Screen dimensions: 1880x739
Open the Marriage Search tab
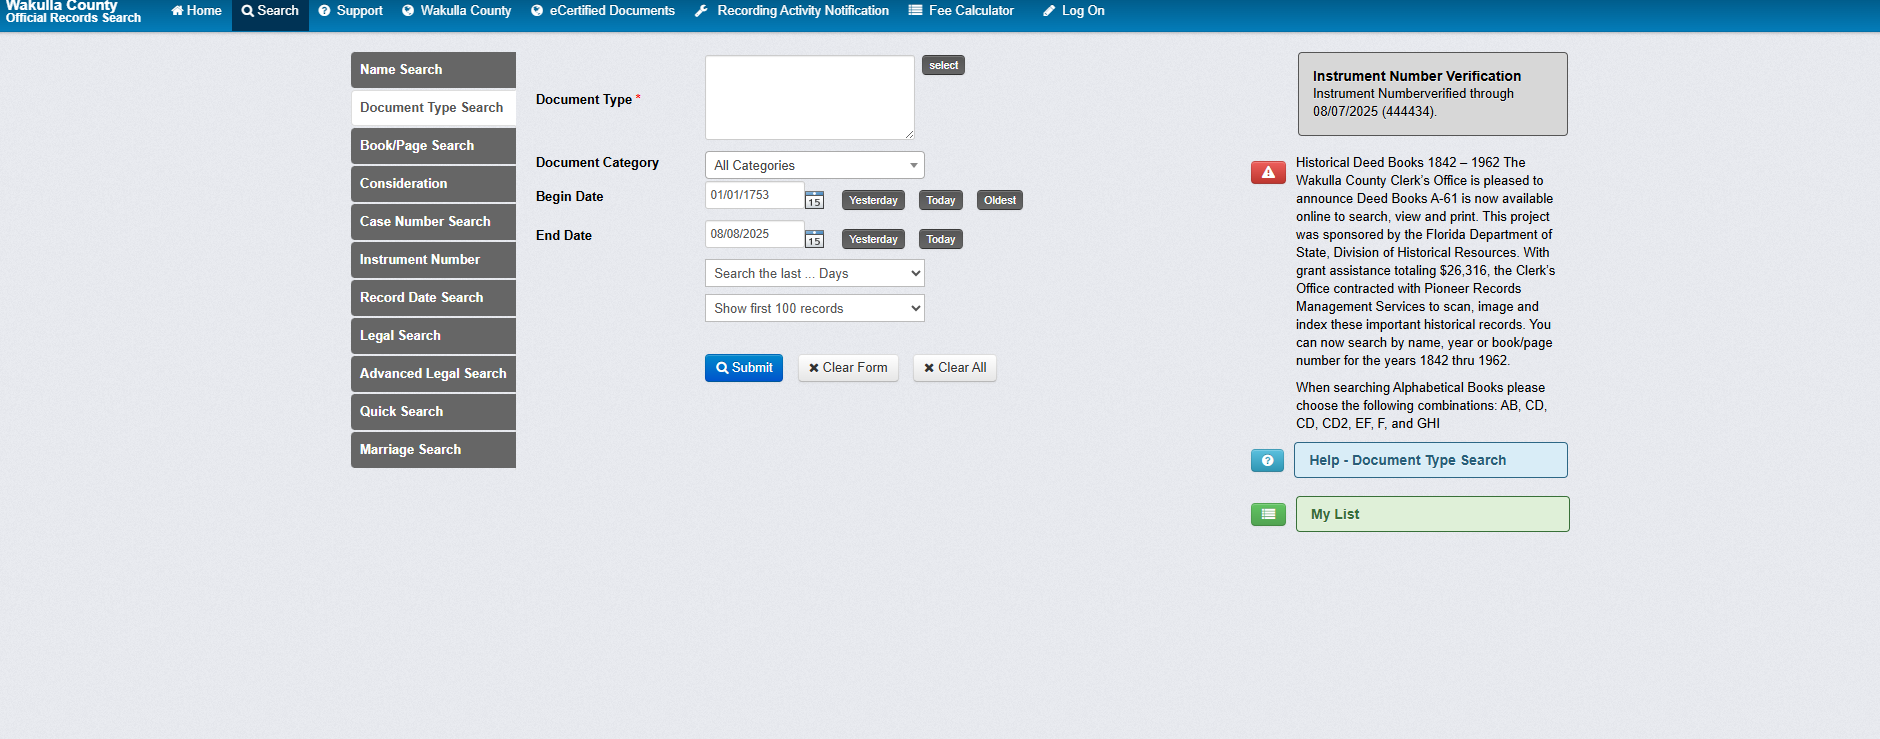pos(433,450)
